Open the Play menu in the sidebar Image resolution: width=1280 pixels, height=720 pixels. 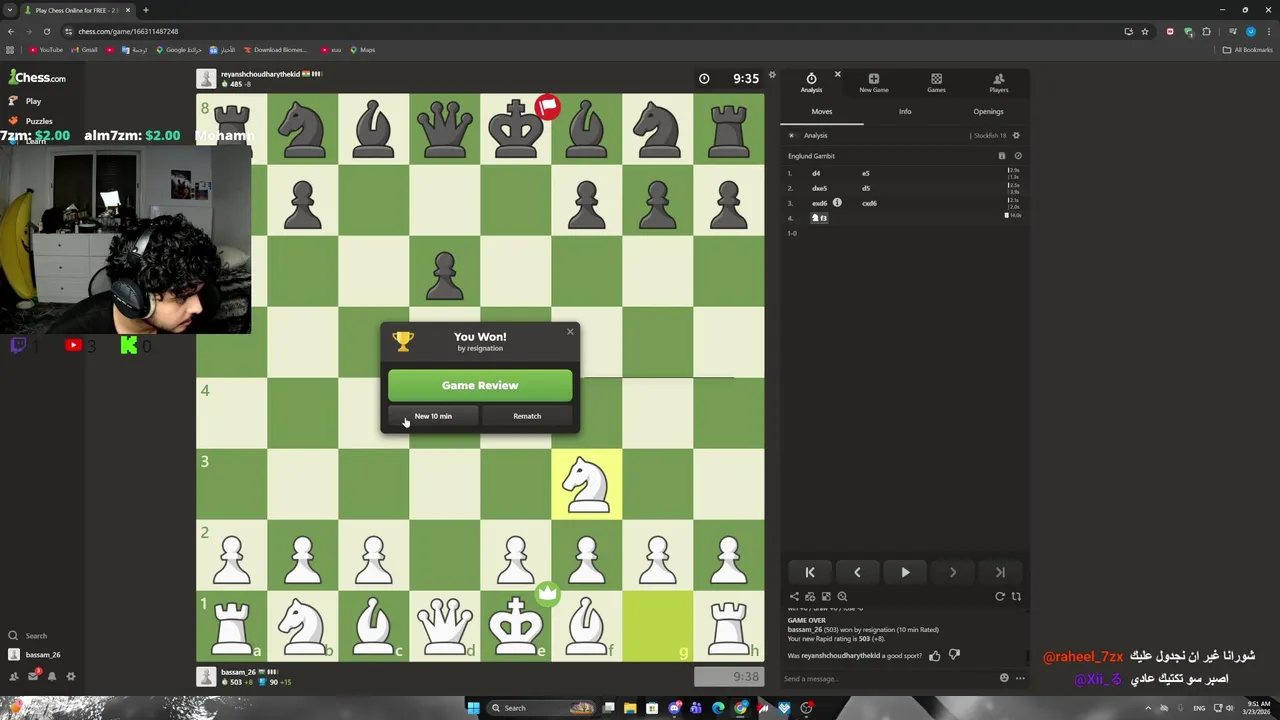(33, 101)
